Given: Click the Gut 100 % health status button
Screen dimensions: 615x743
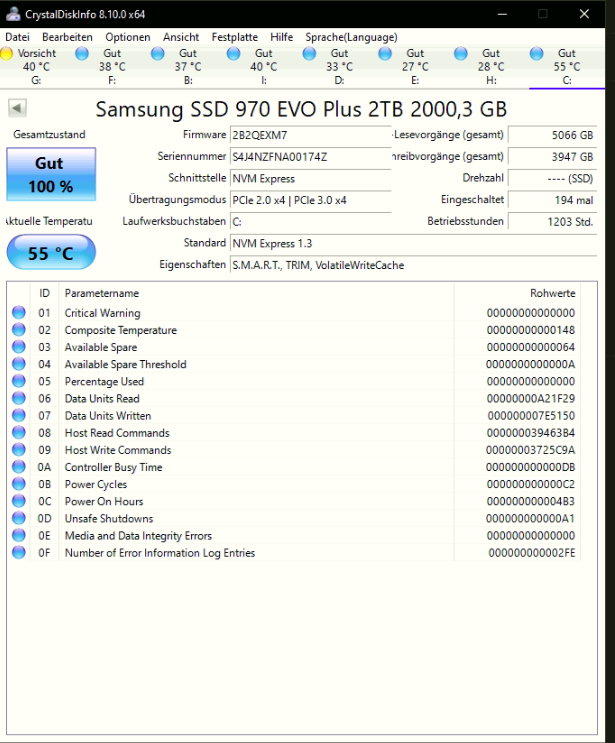Looking at the screenshot, I should 51,174.
